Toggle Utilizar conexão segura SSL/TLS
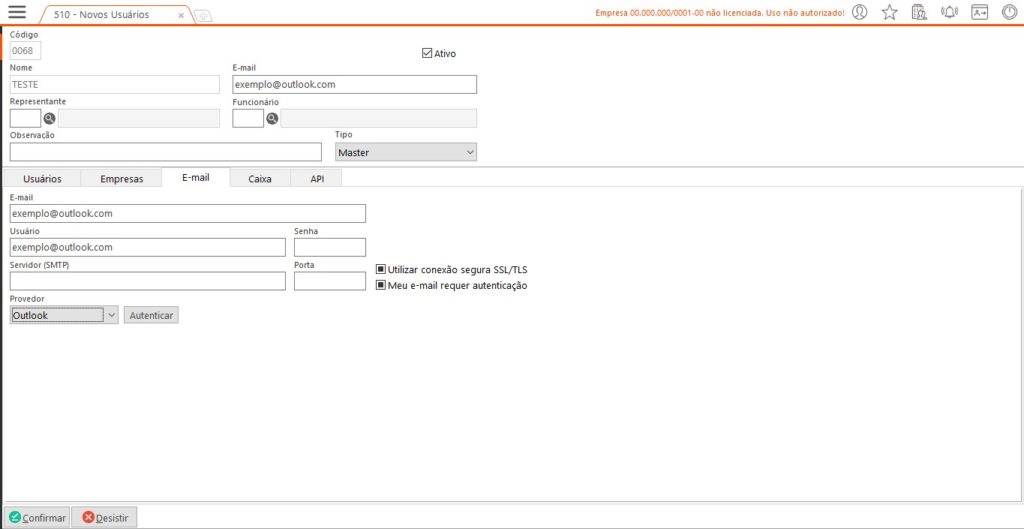The width and height of the screenshot is (1024, 529). pyautogui.click(x=381, y=269)
